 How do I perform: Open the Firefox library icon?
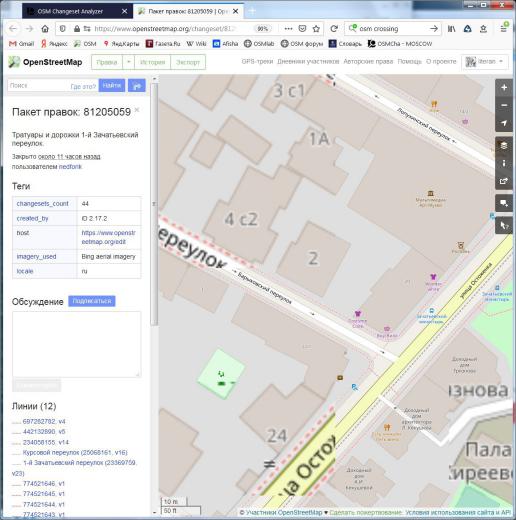point(451,29)
